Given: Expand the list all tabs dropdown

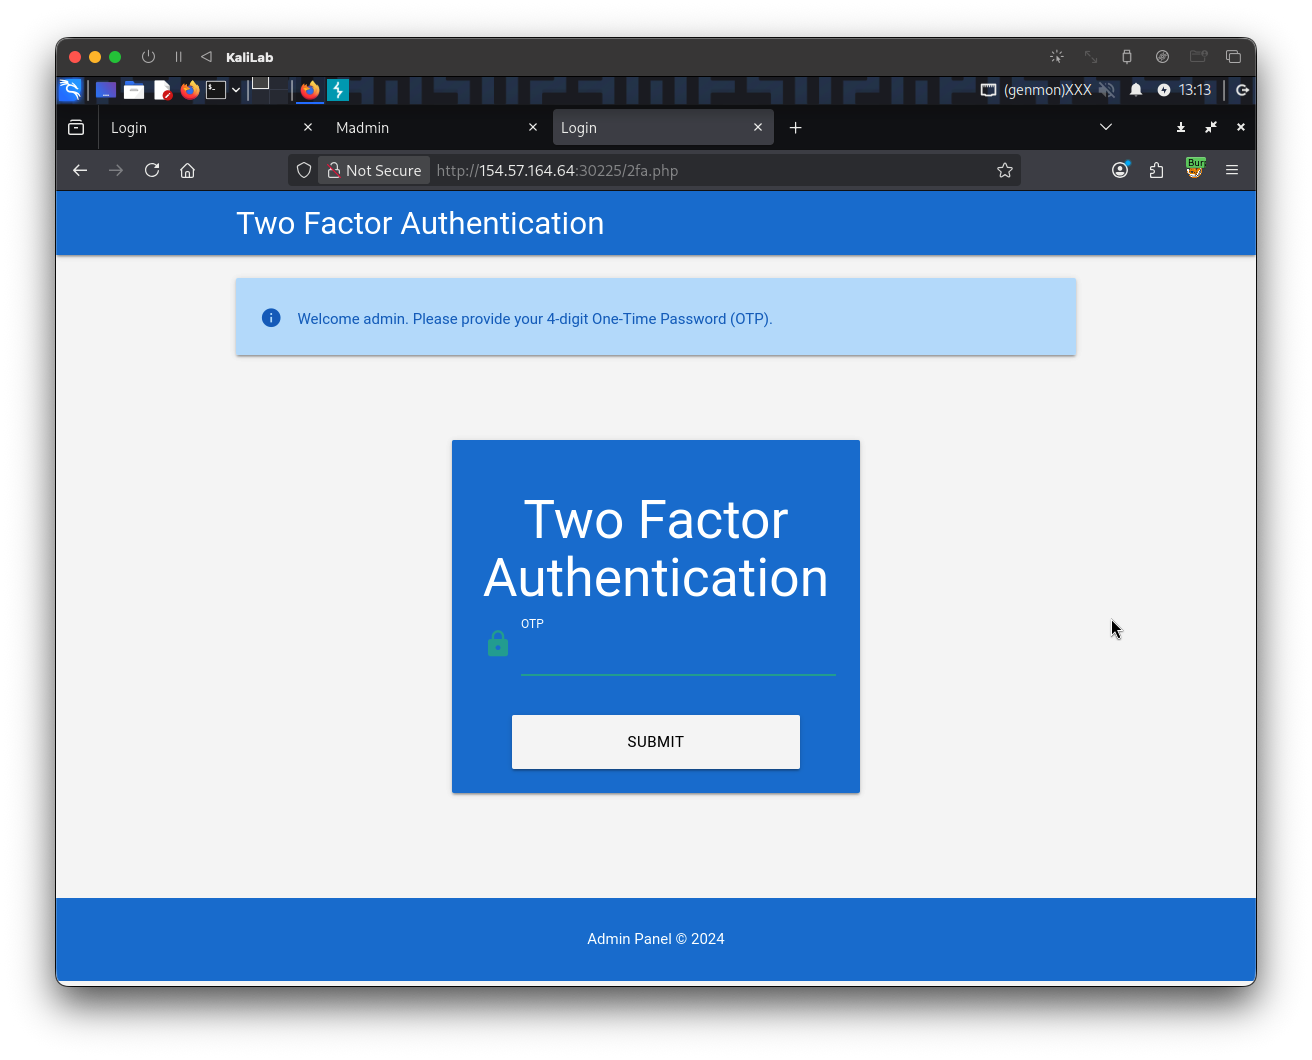Looking at the screenshot, I should (x=1106, y=127).
